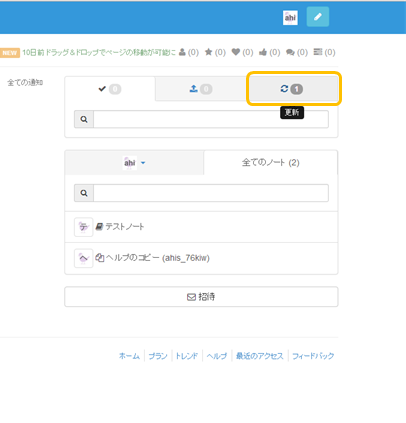Open the star favorites counter
406x423 pixels.
point(215,52)
